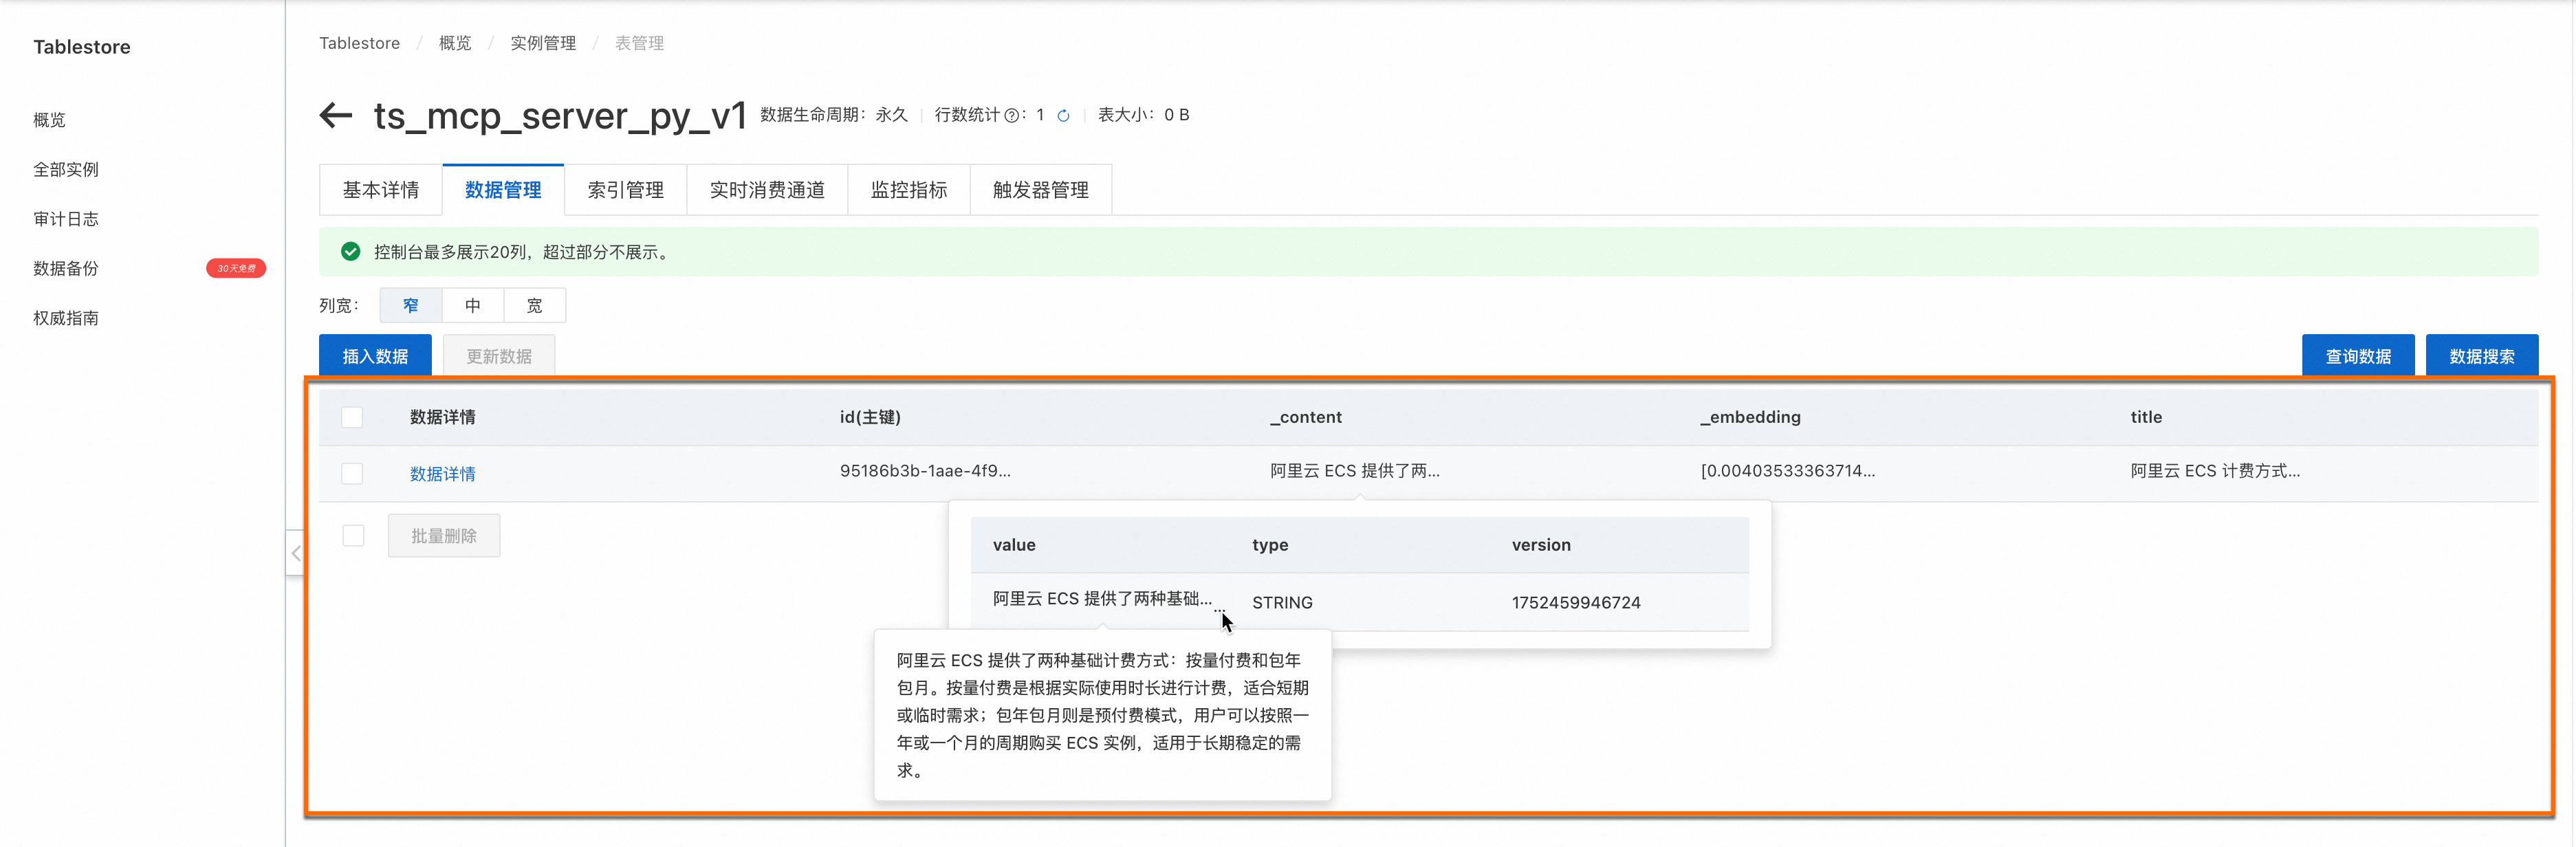2576x847 pixels.
Task: Click the back arrow next to table name
Action: pos(336,115)
